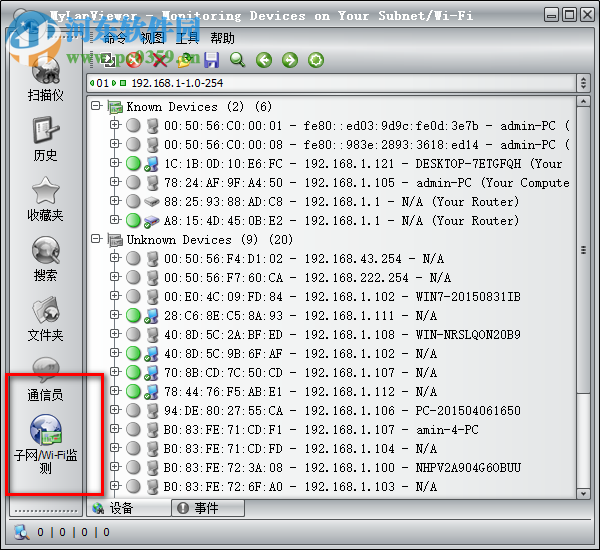Select 子网/Wi-Fi监测 subnet monitoring
This screenshot has width=600, height=550.
point(46,444)
